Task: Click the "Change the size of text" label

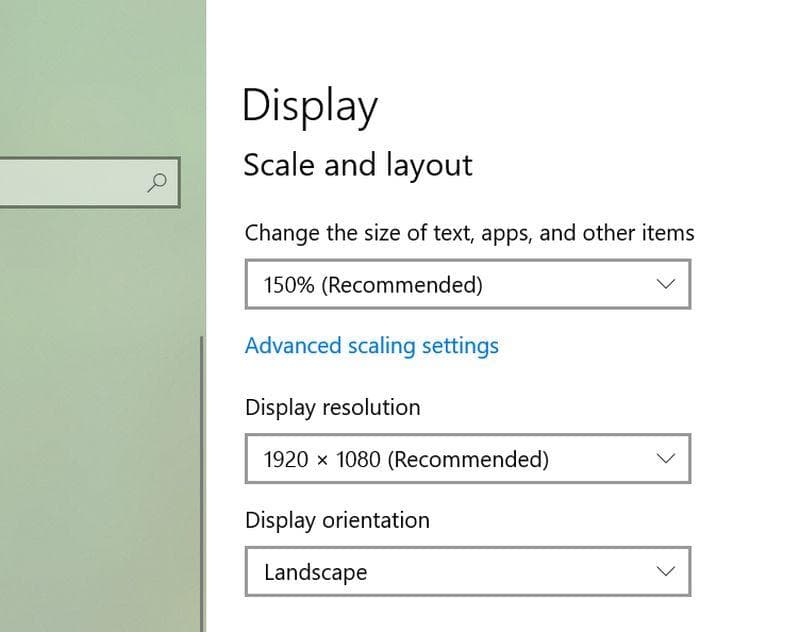Action: (x=469, y=233)
